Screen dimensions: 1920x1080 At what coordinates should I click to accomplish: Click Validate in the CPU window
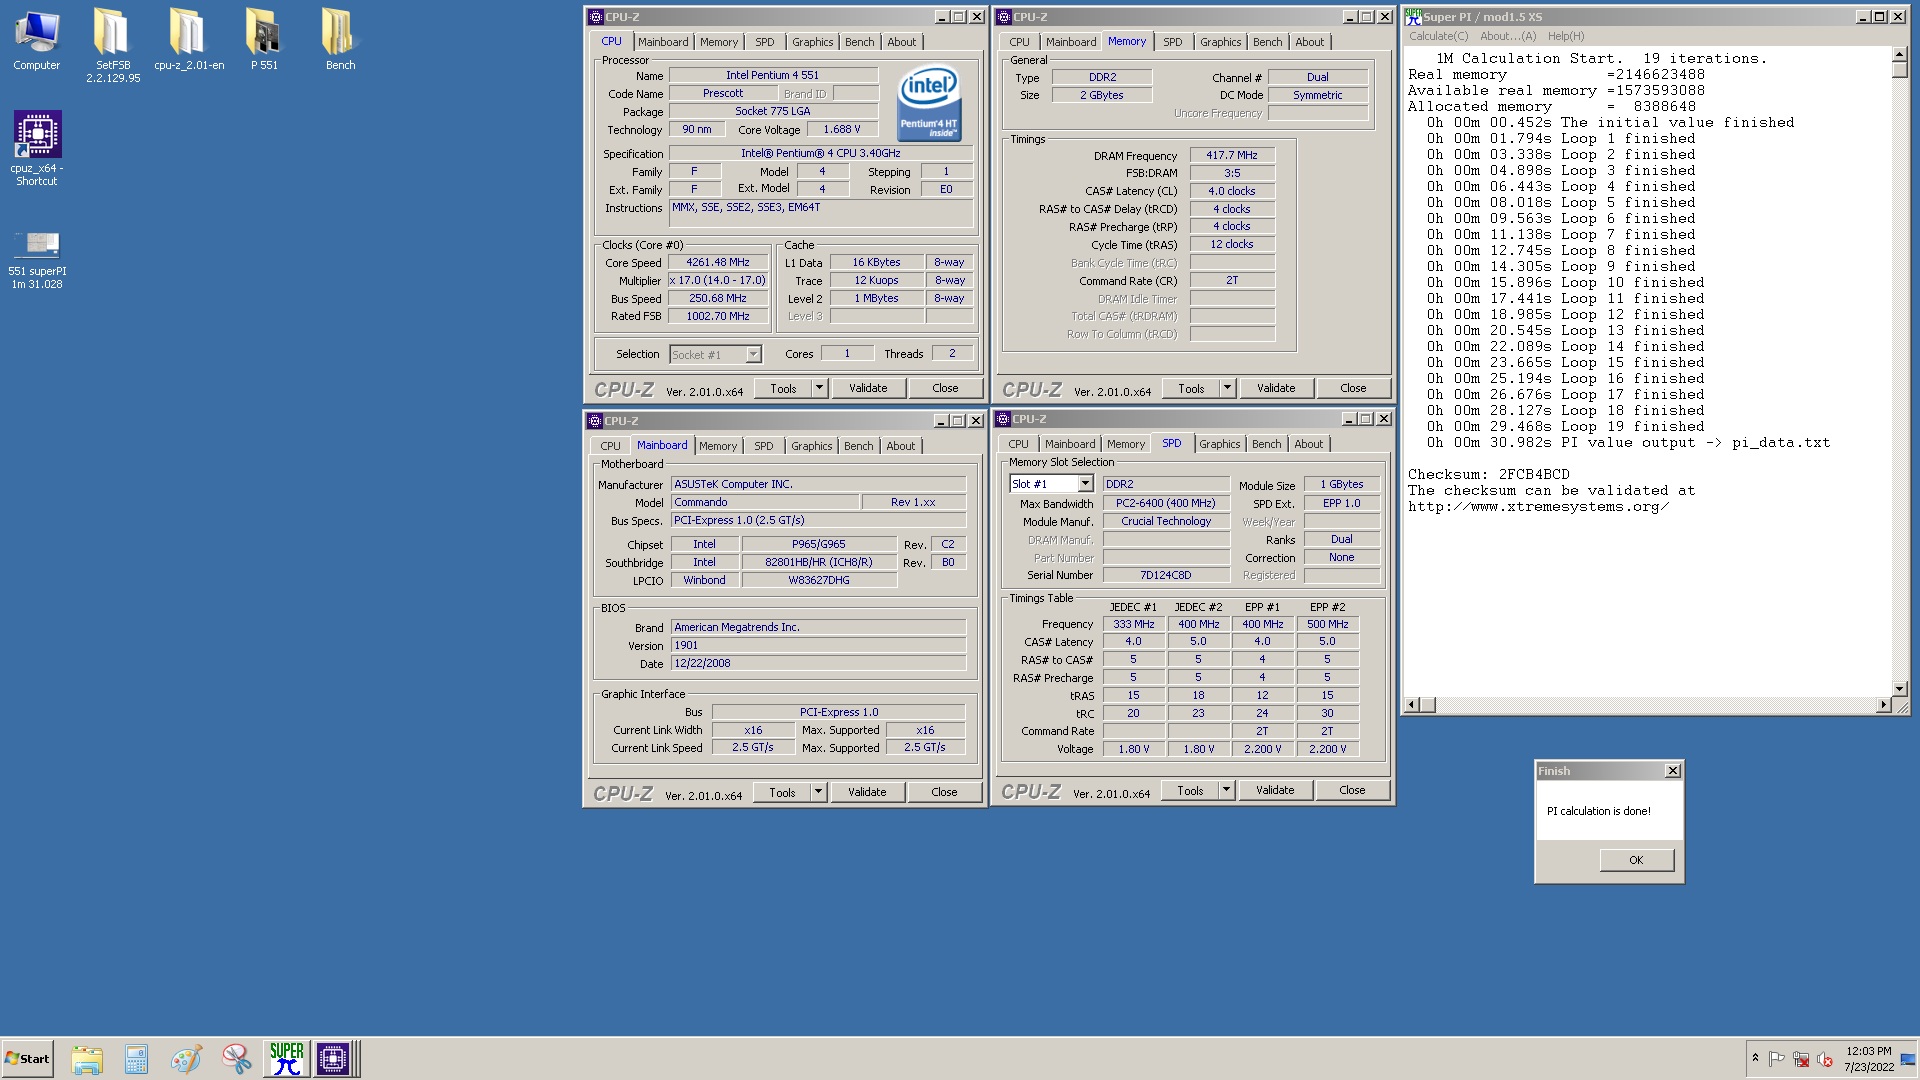click(x=868, y=388)
